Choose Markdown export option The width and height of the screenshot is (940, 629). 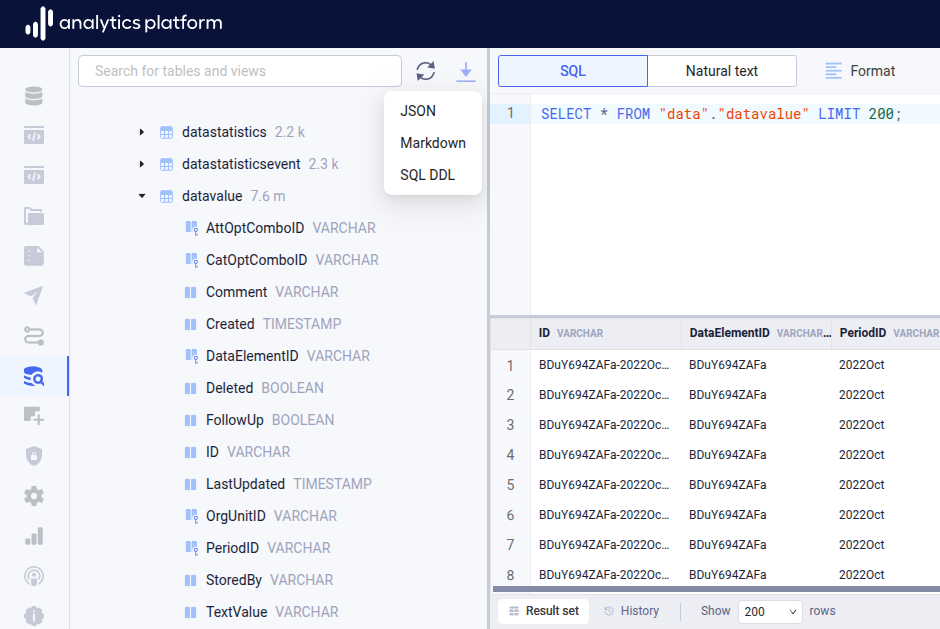click(433, 143)
